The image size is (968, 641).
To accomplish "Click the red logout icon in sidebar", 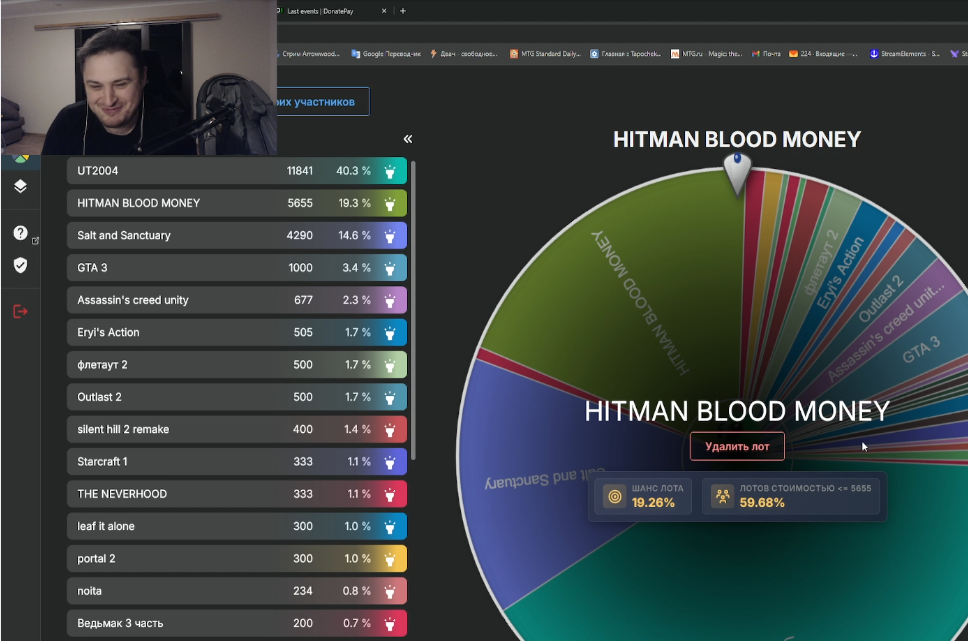I will pos(20,311).
